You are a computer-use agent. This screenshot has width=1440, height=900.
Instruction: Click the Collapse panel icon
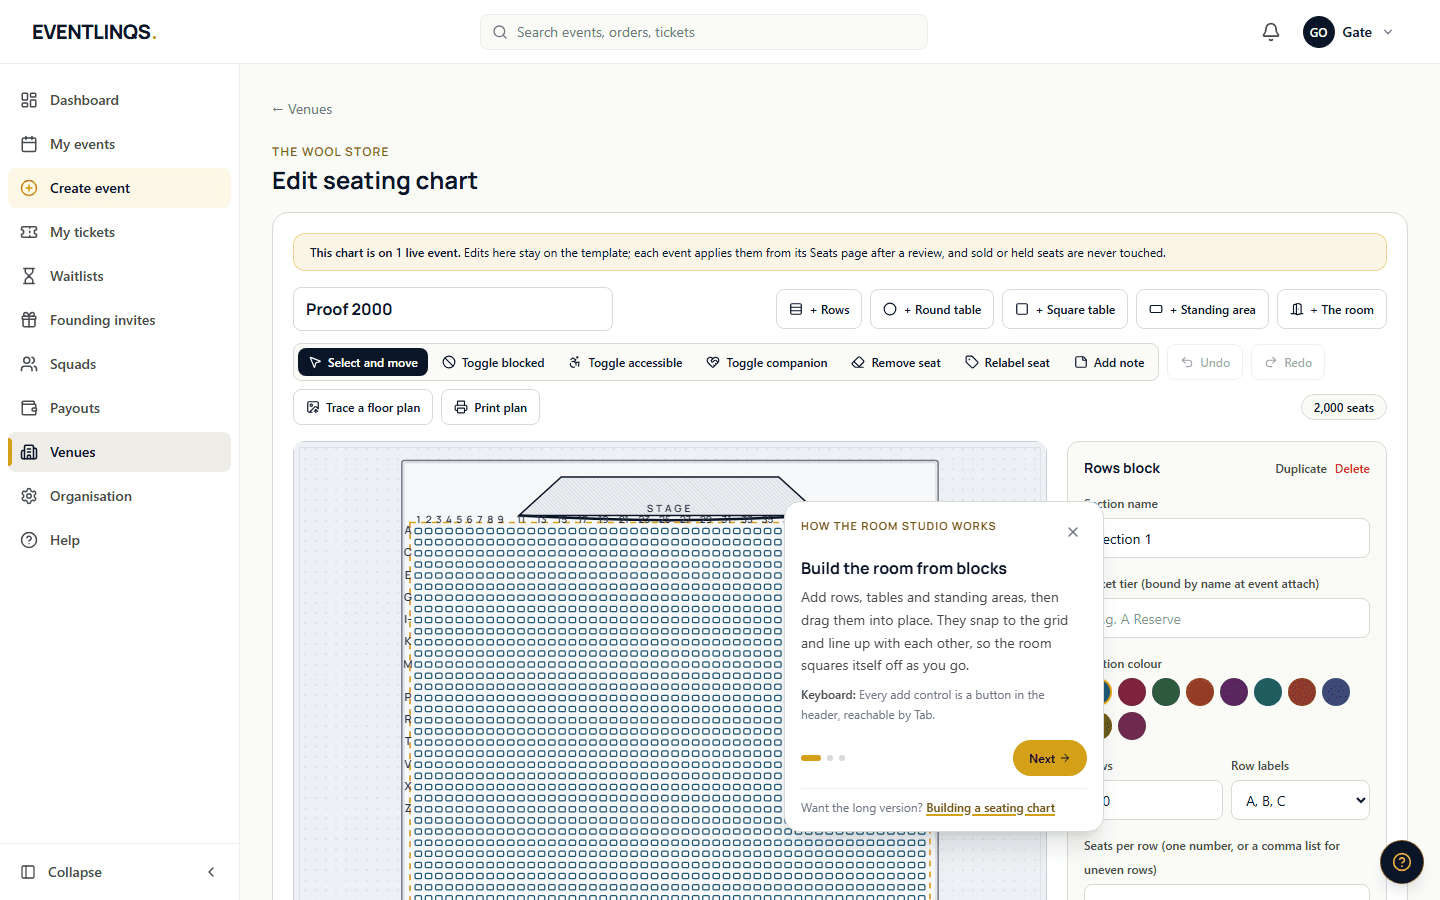28,872
